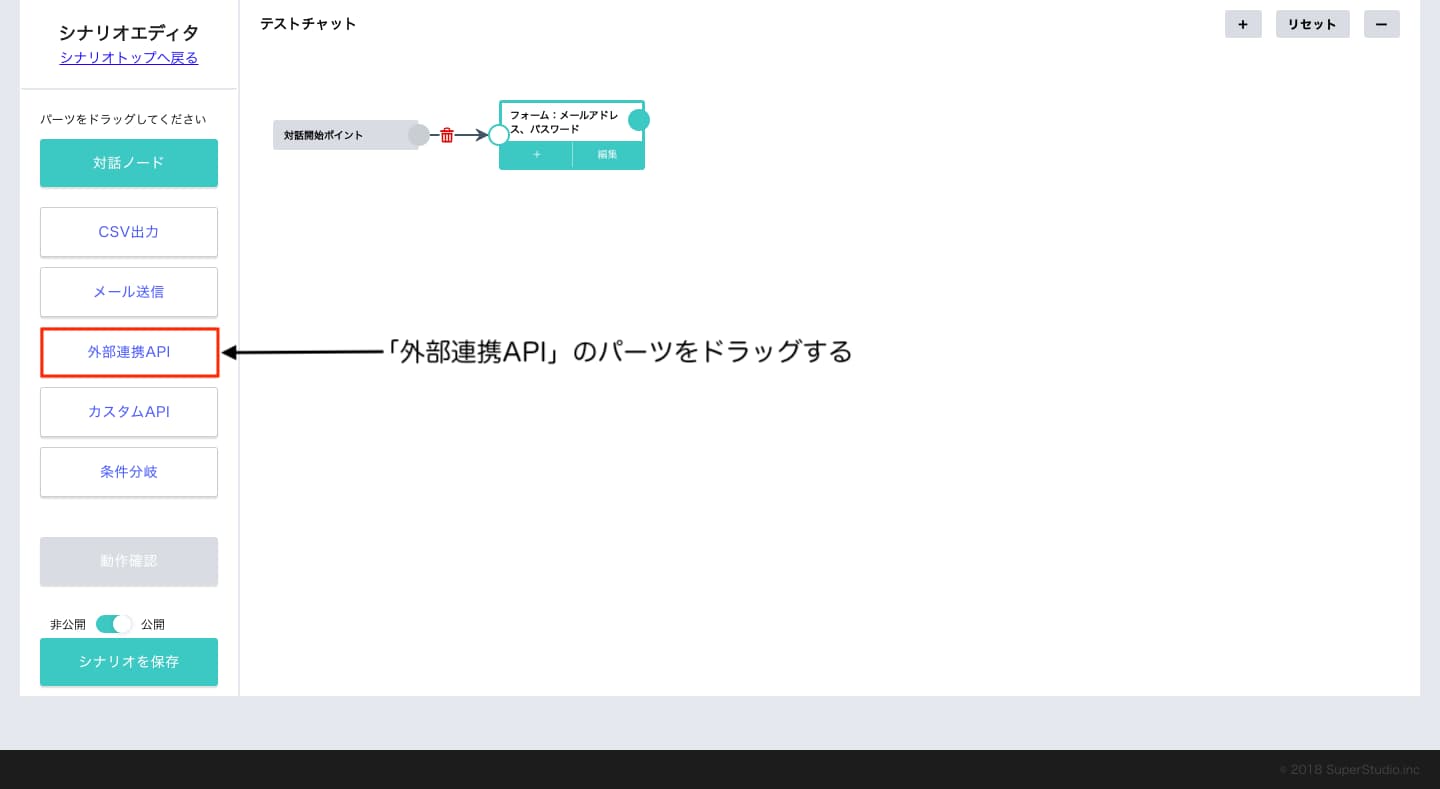This screenshot has width=1440, height=789.
Task: Select the 条件分岐 part
Action: tap(128, 472)
